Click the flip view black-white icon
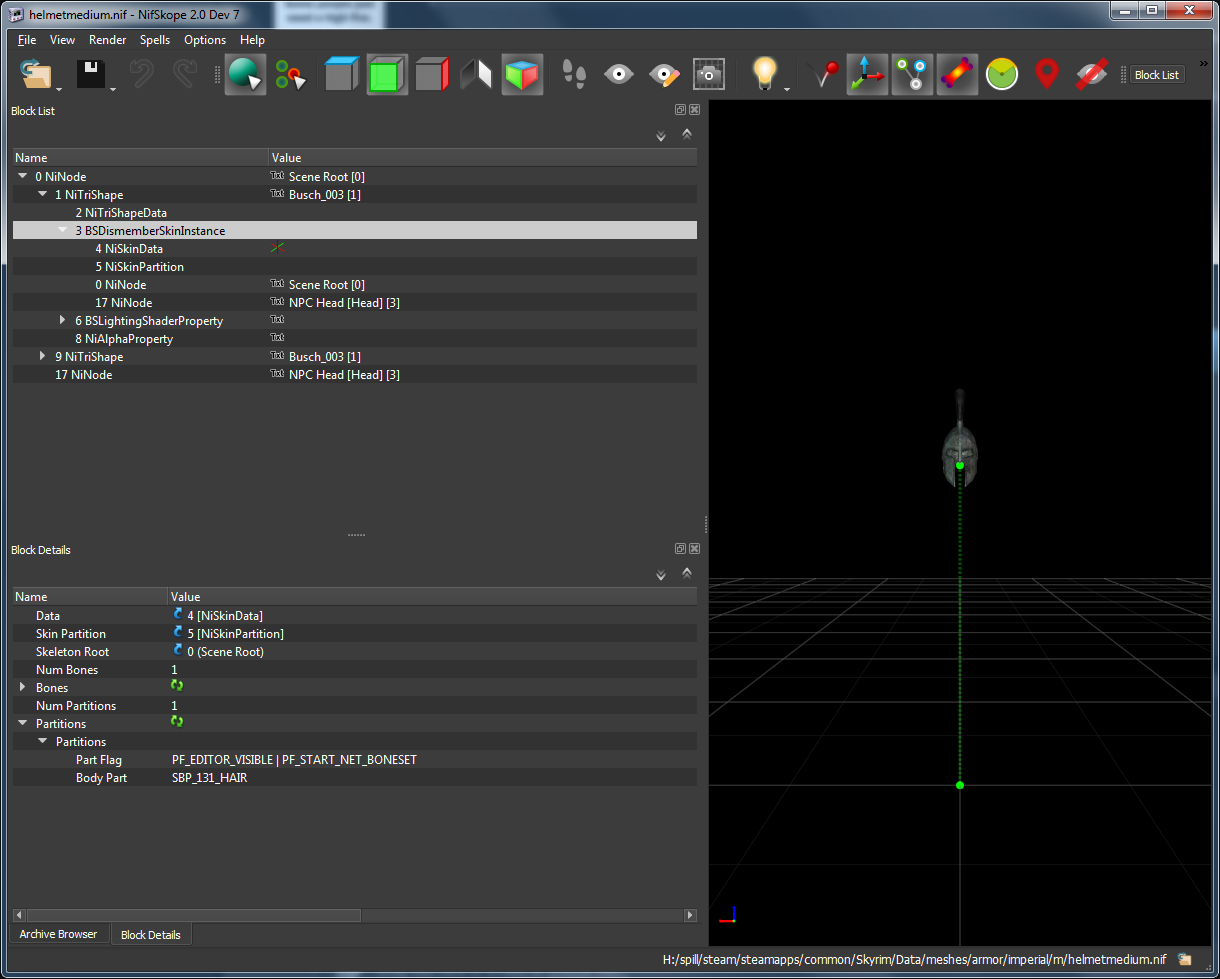This screenshot has width=1220, height=979. [476, 74]
